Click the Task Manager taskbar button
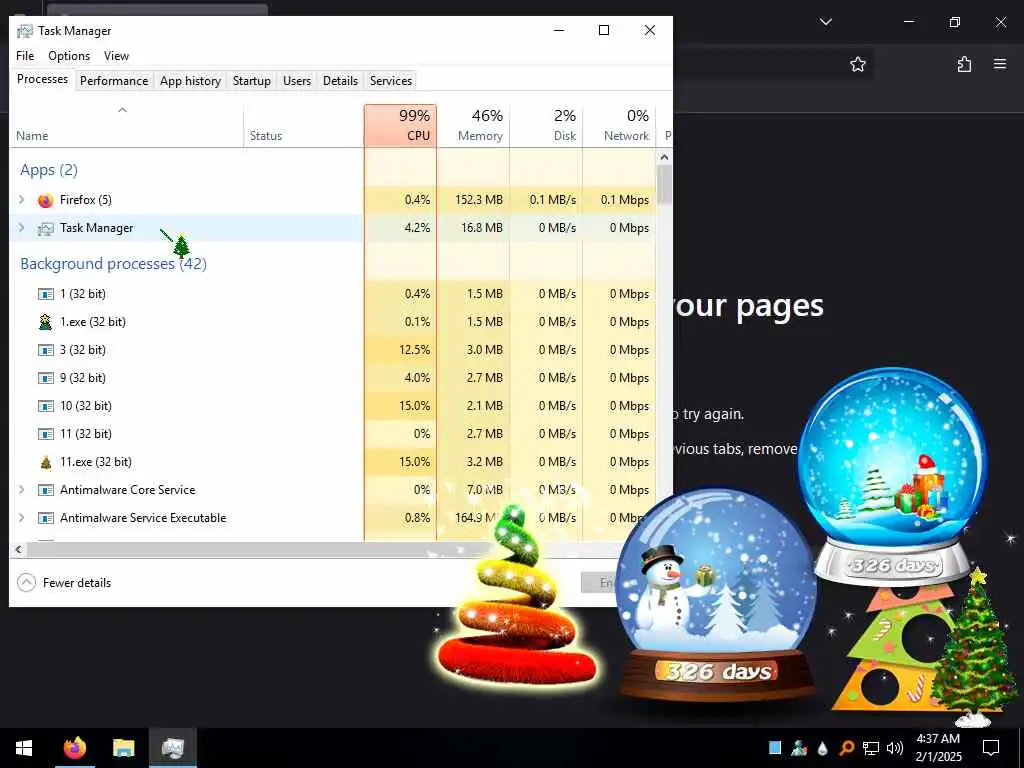 [172, 748]
